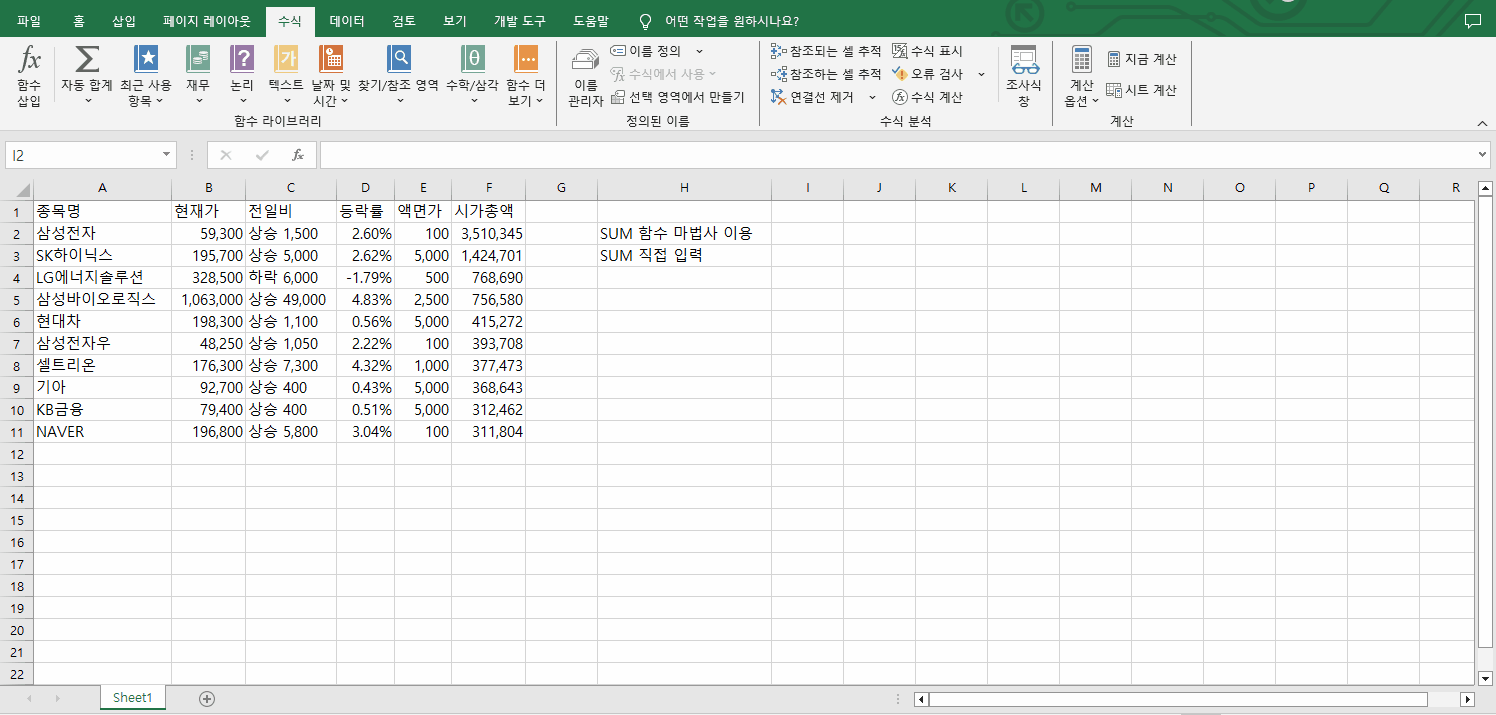Viewport: 1496px width, 715px height.
Task: Open the Name Box dropdown arrow
Action: (x=167, y=155)
